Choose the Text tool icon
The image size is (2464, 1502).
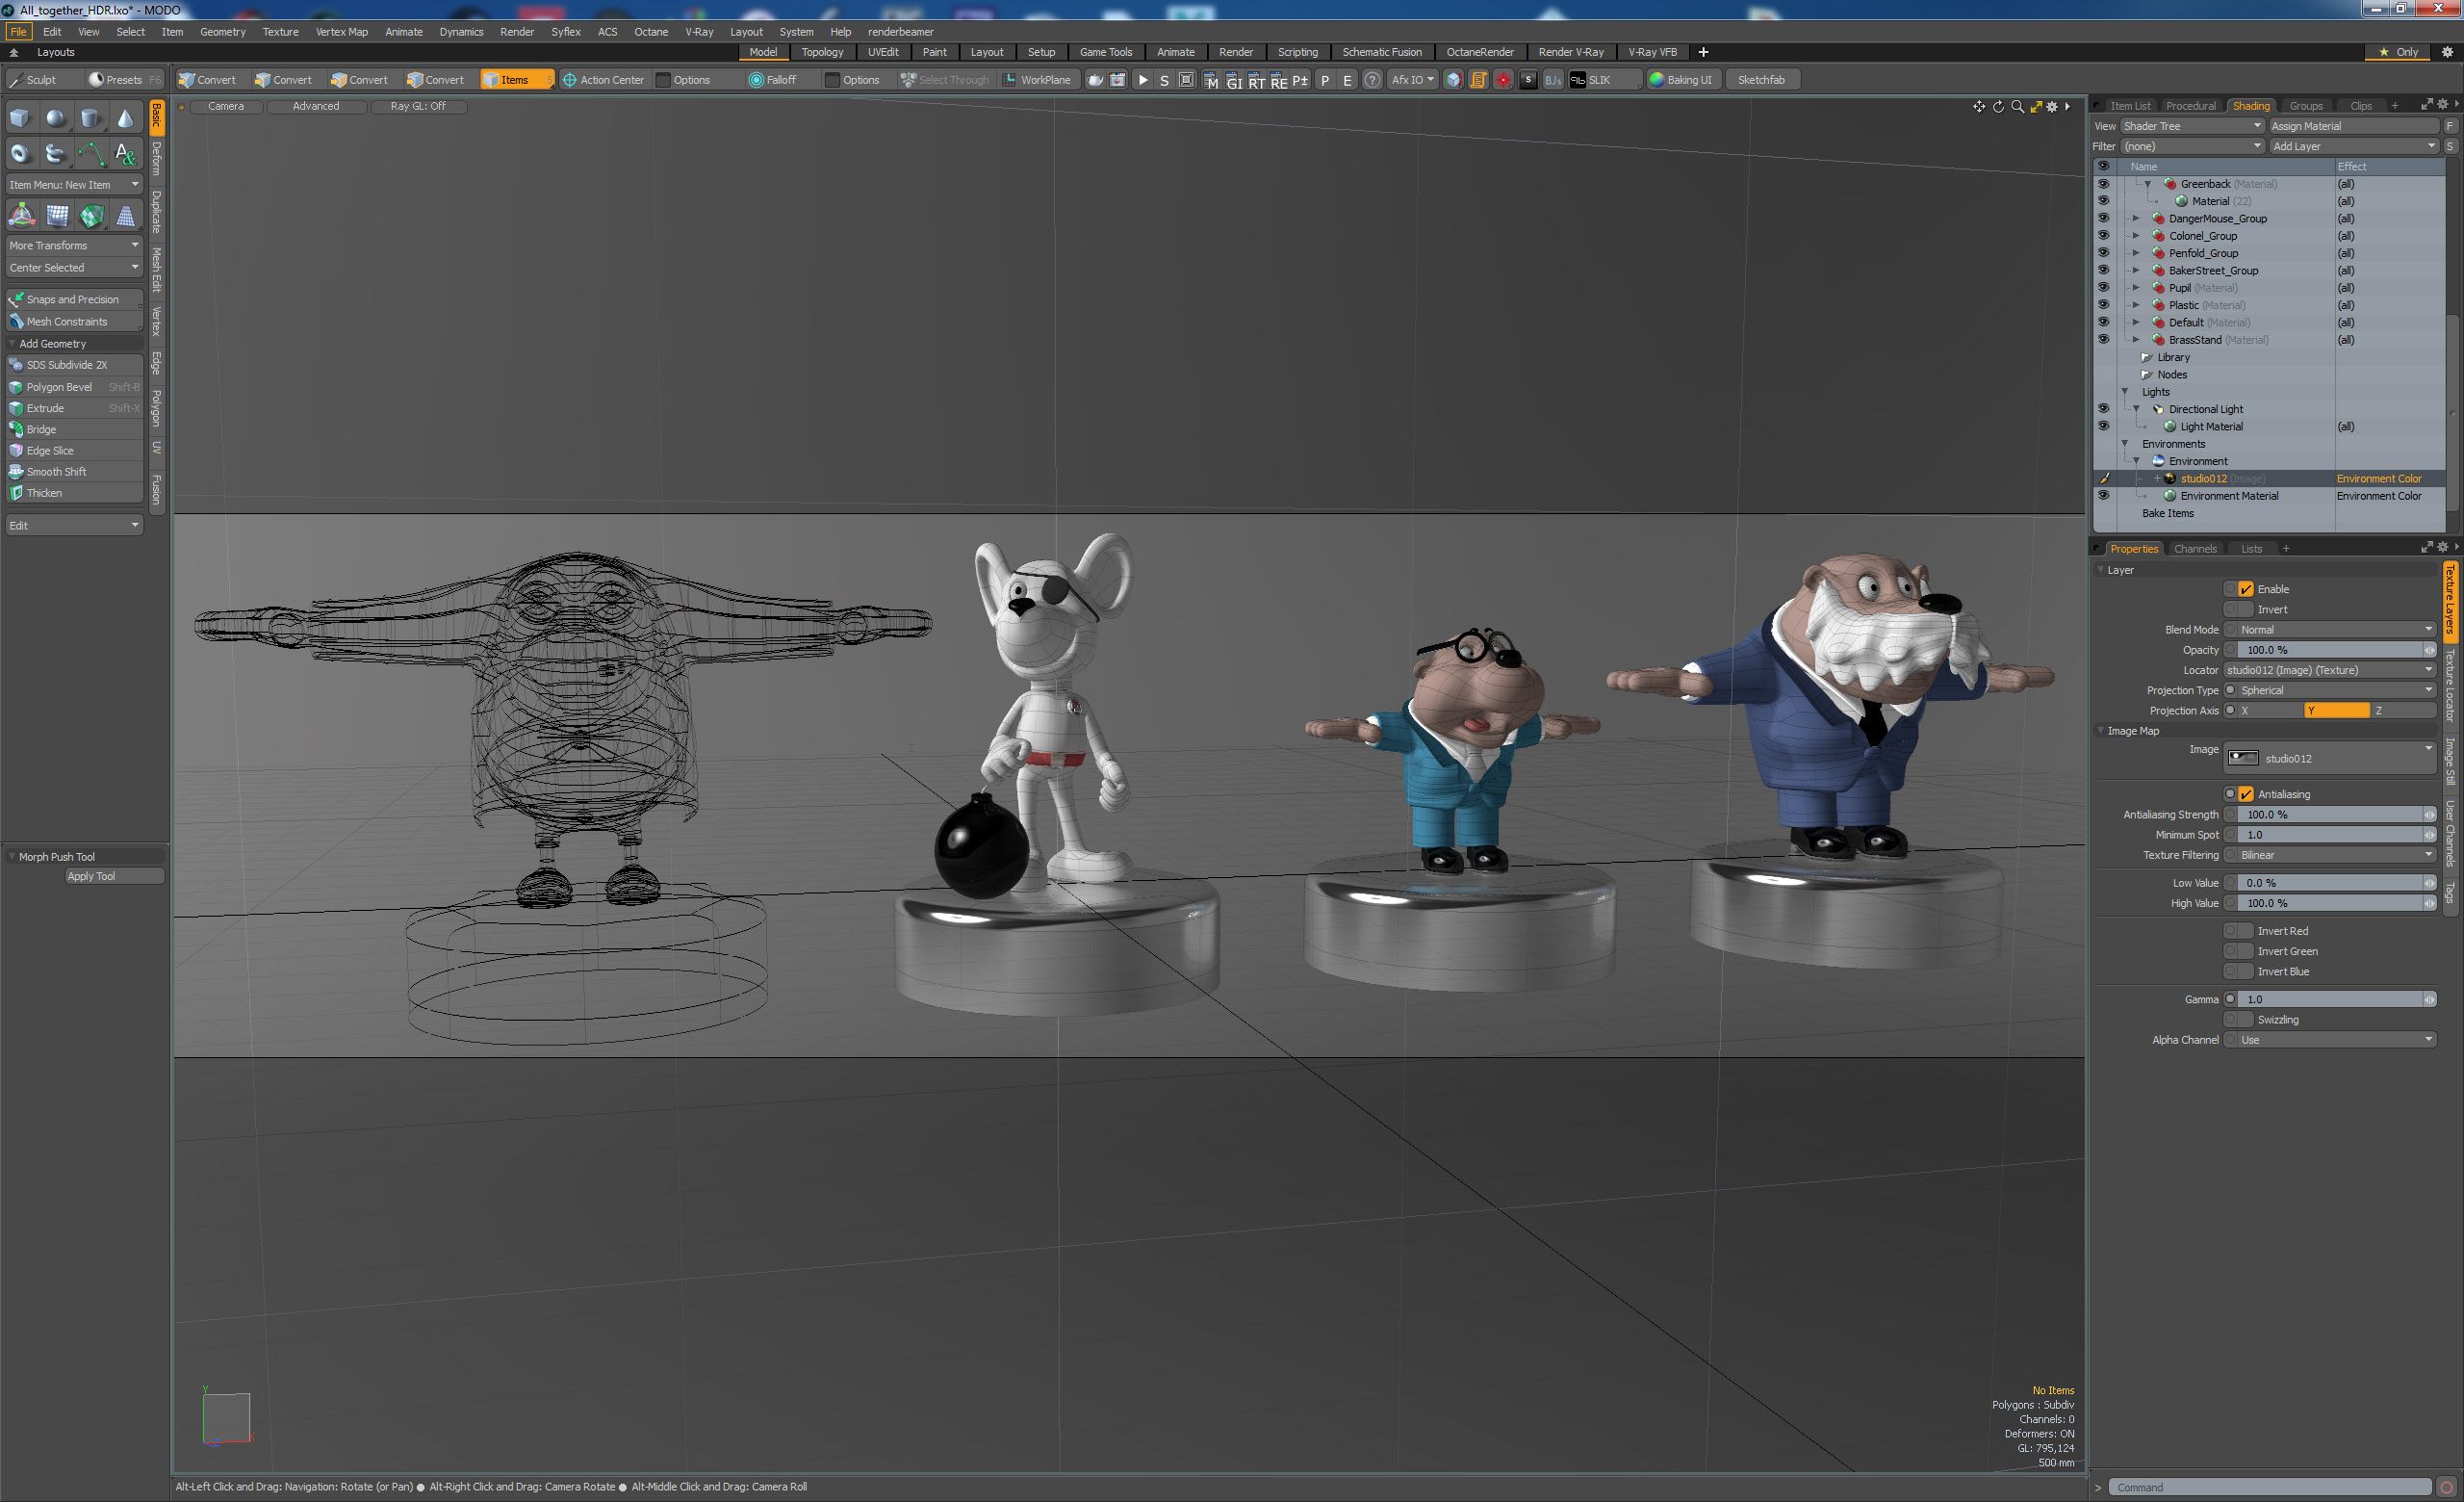pyautogui.click(x=125, y=154)
